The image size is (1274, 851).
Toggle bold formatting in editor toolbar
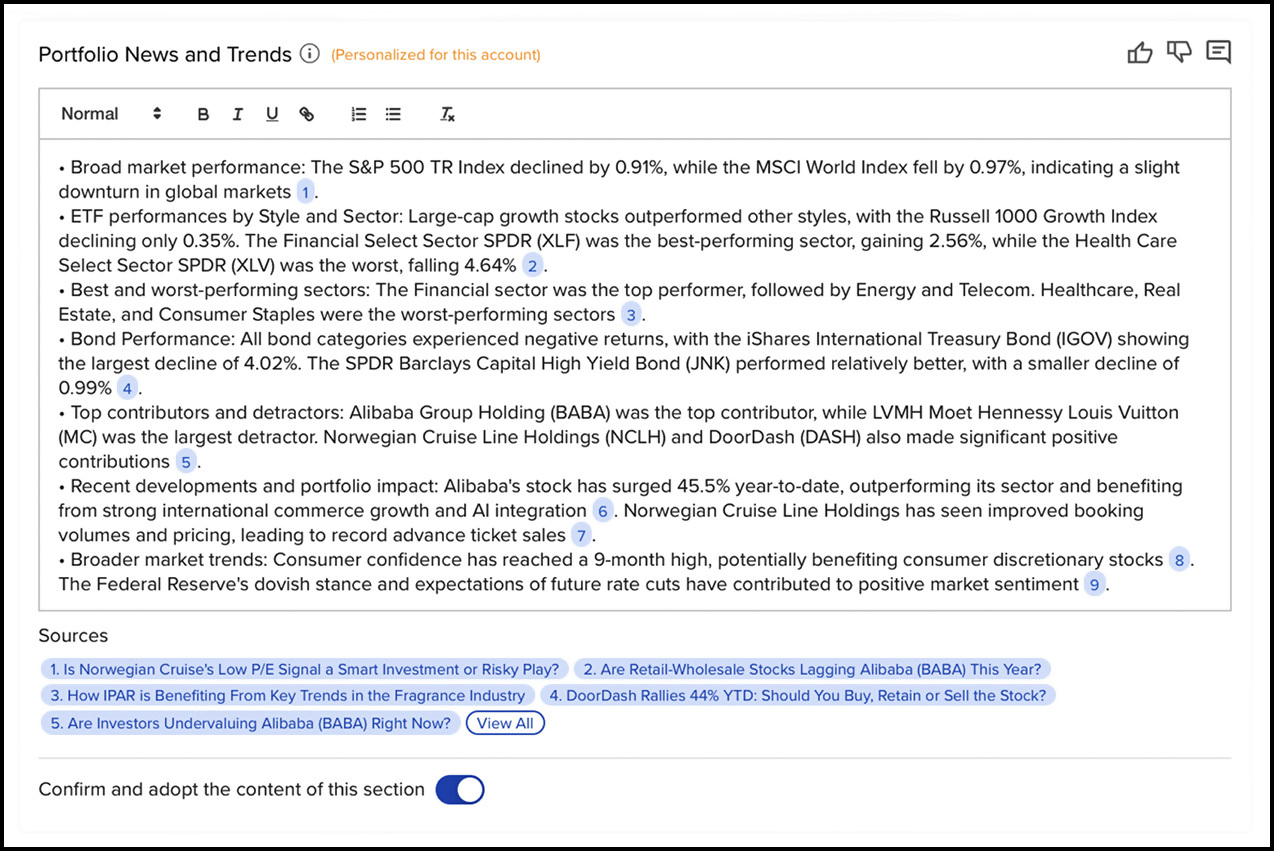[x=203, y=114]
